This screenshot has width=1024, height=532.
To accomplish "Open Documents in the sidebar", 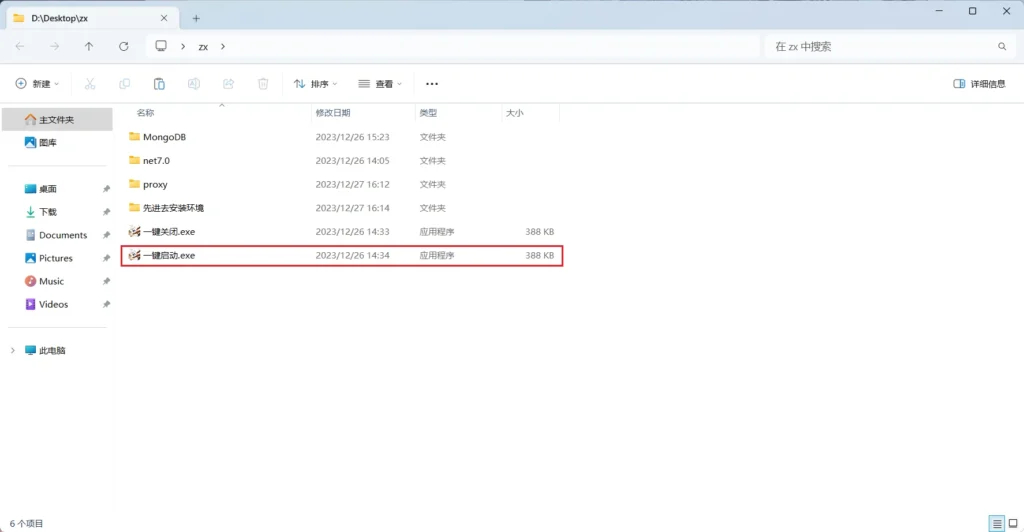I will pyautogui.click(x=57, y=235).
